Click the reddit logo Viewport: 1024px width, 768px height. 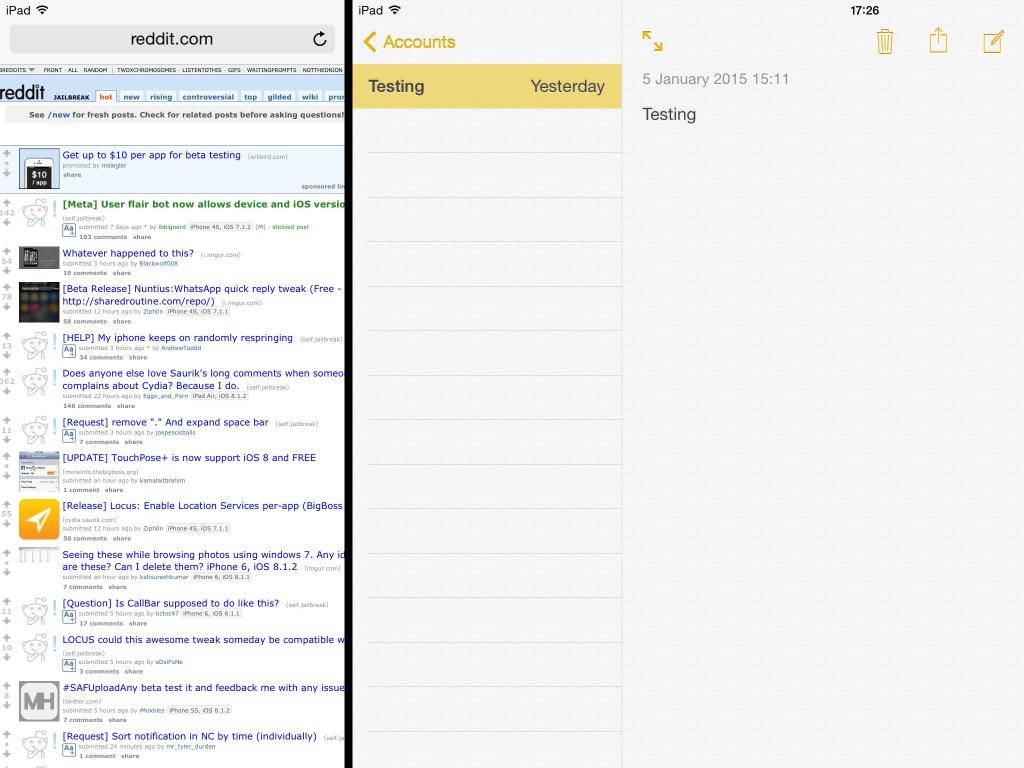click(x=22, y=92)
